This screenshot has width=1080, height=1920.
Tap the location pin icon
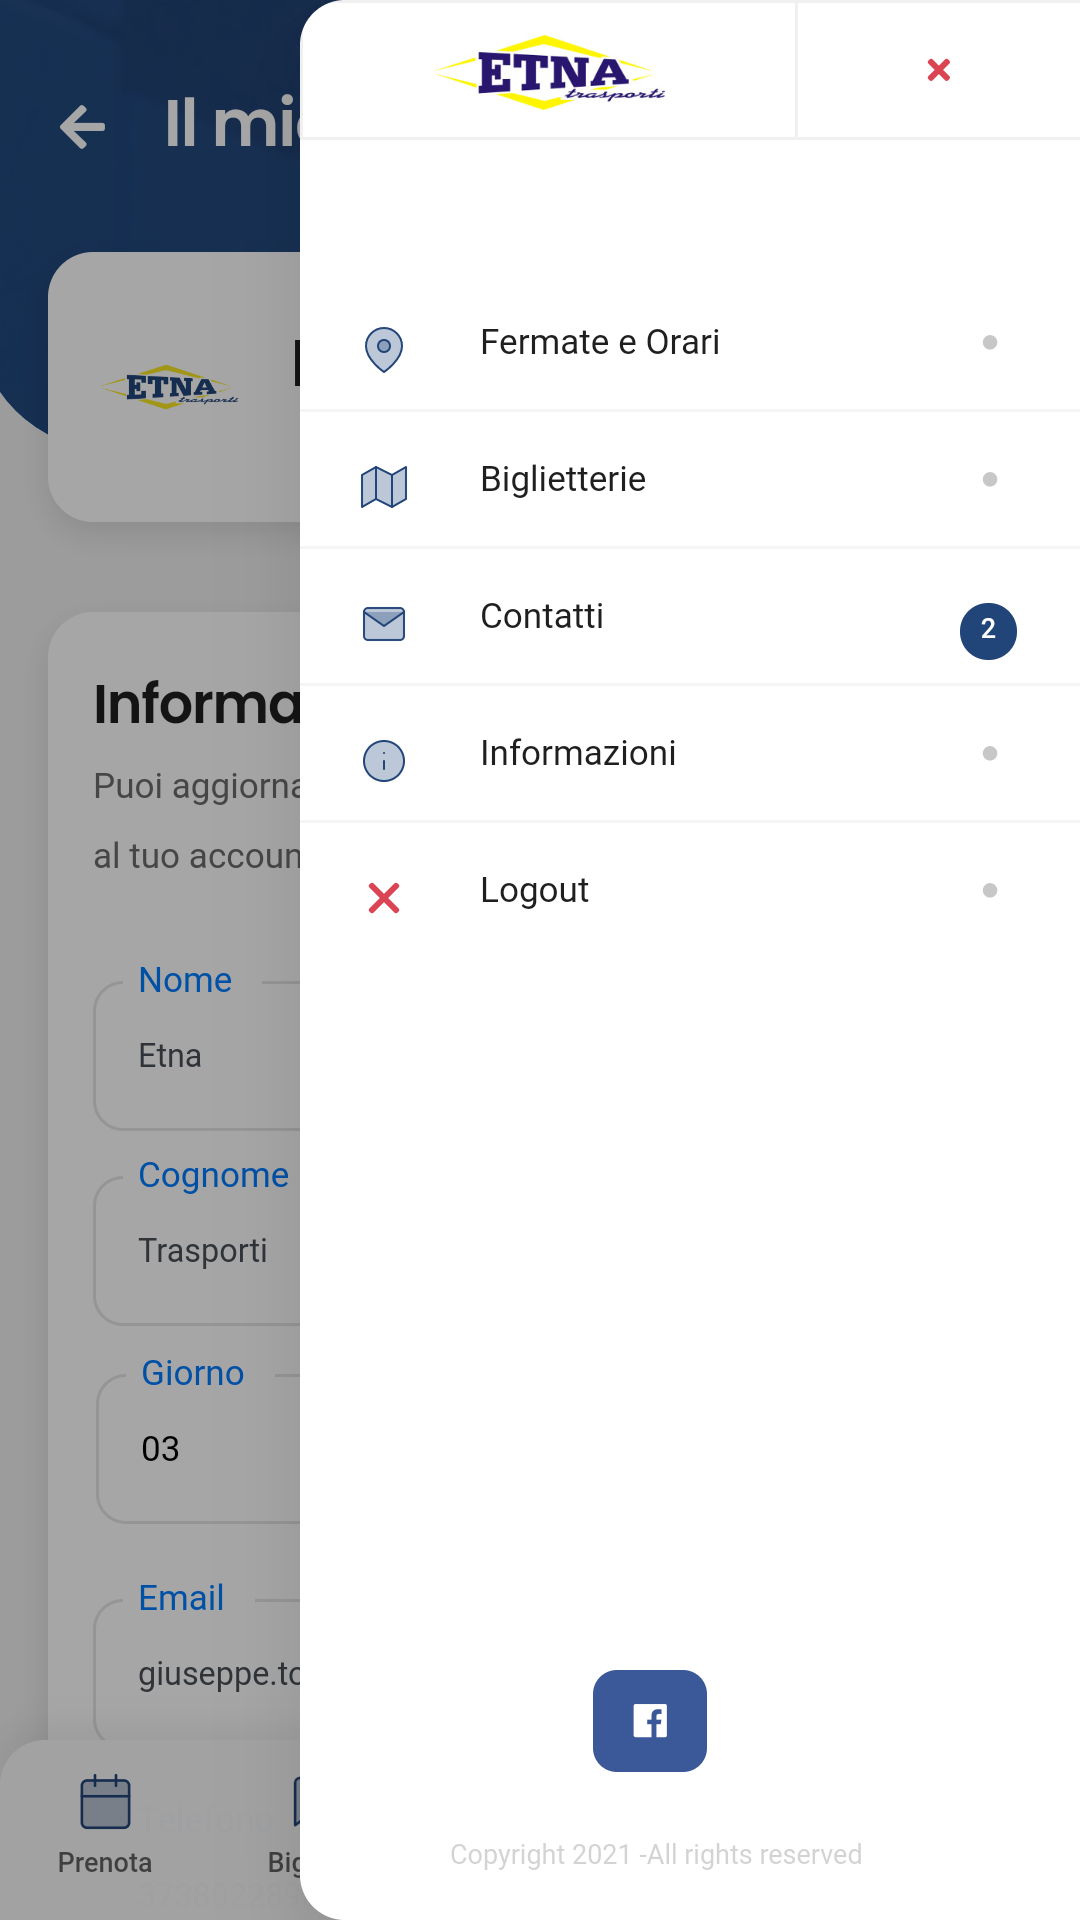pyautogui.click(x=384, y=349)
